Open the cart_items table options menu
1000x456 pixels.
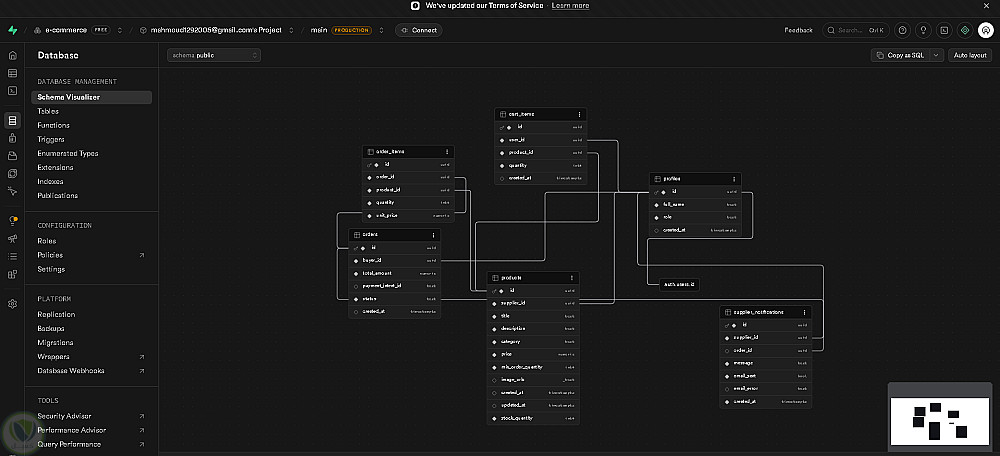point(579,114)
